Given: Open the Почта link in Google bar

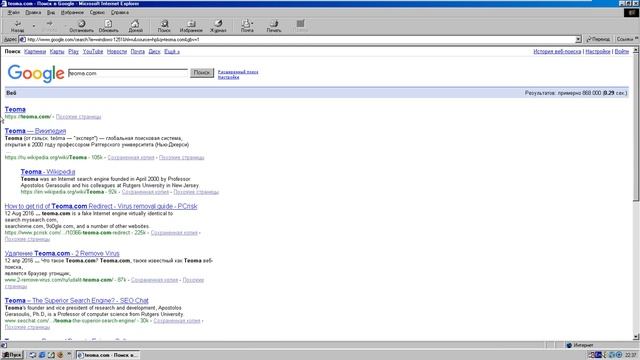Looking at the screenshot, I should 138,51.
